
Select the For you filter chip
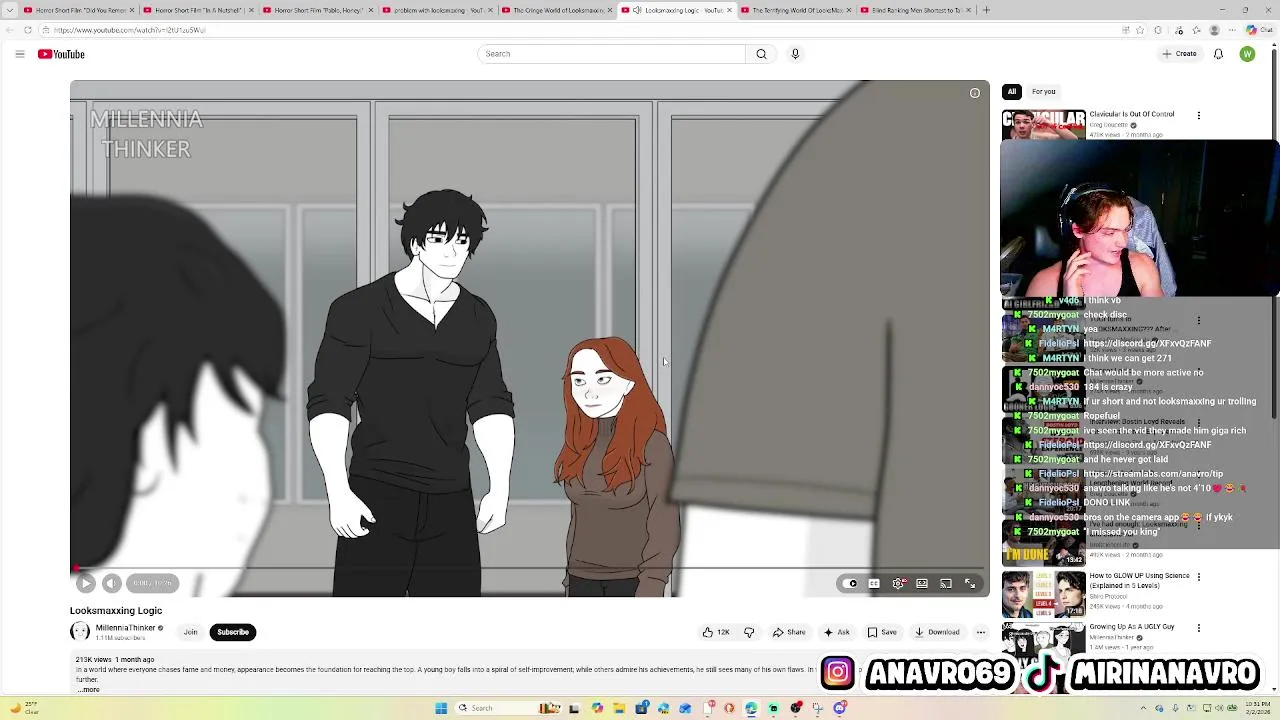1043,92
